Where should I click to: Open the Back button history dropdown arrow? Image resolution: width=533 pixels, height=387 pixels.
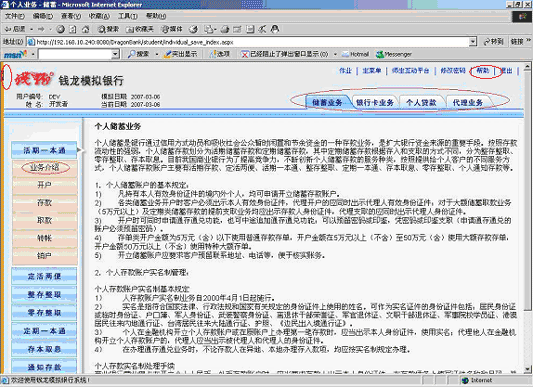(32, 29)
